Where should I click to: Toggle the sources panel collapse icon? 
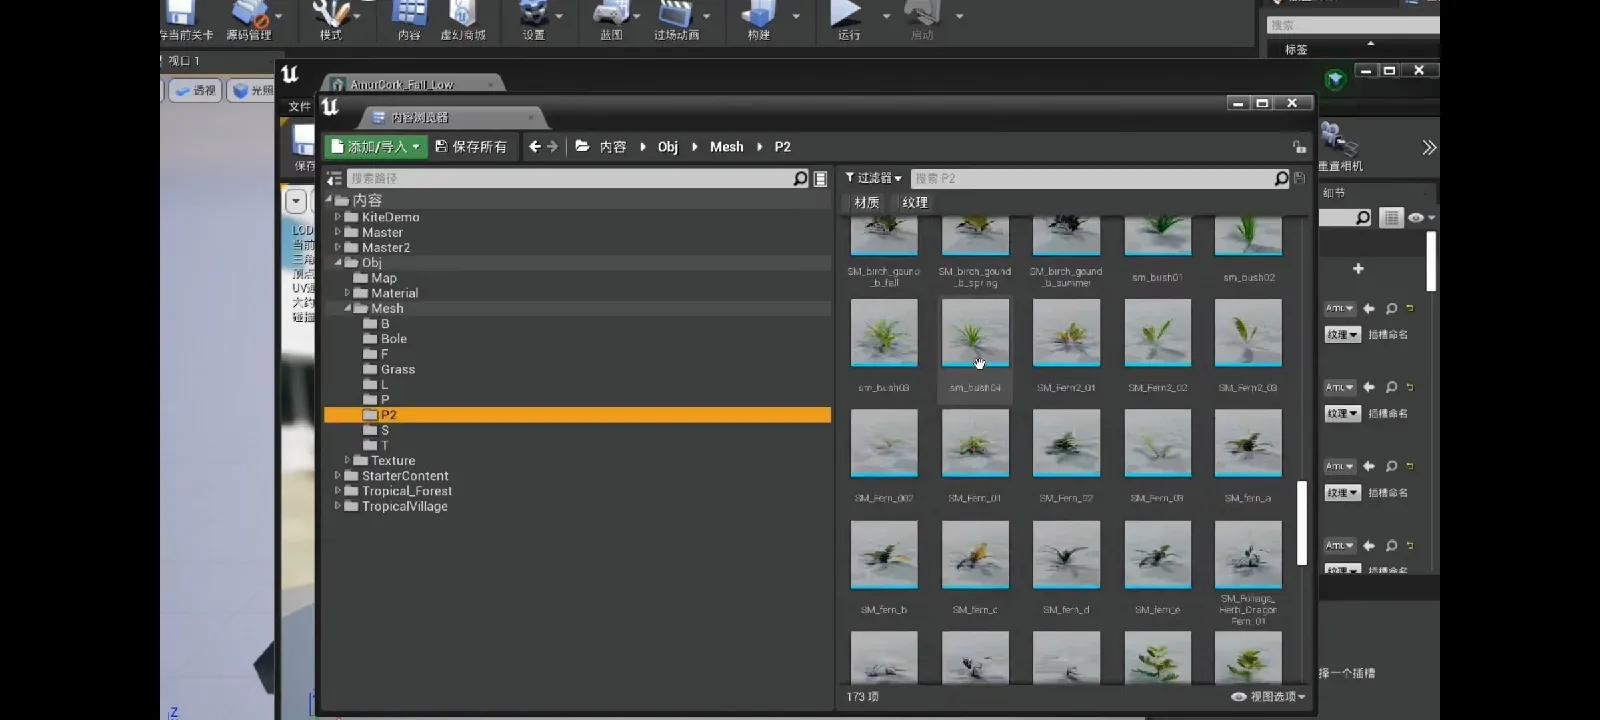[334, 179]
